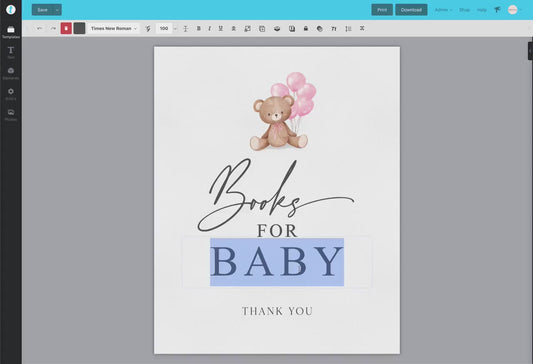The height and width of the screenshot is (364, 533).
Task: Open the Templates panel in sidebar
Action: point(11,32)
